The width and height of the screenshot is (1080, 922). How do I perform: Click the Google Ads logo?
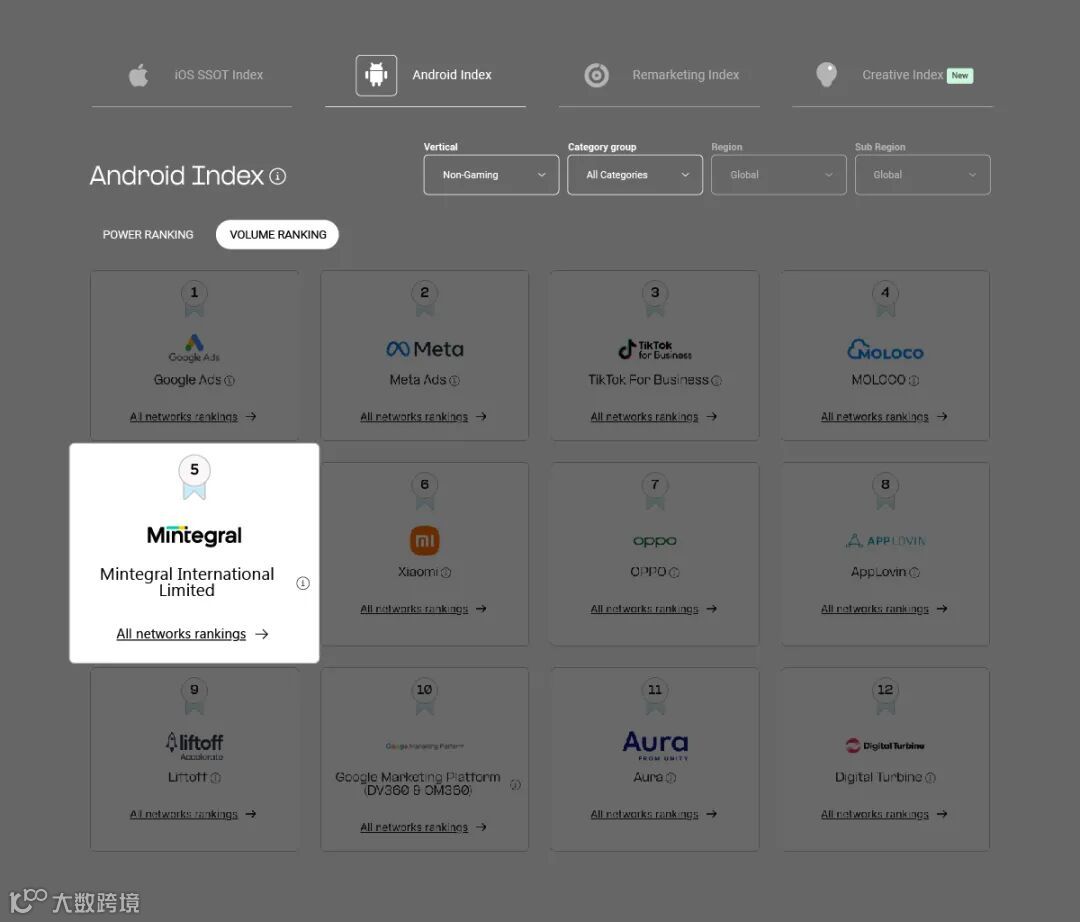[x=194, y=348]
